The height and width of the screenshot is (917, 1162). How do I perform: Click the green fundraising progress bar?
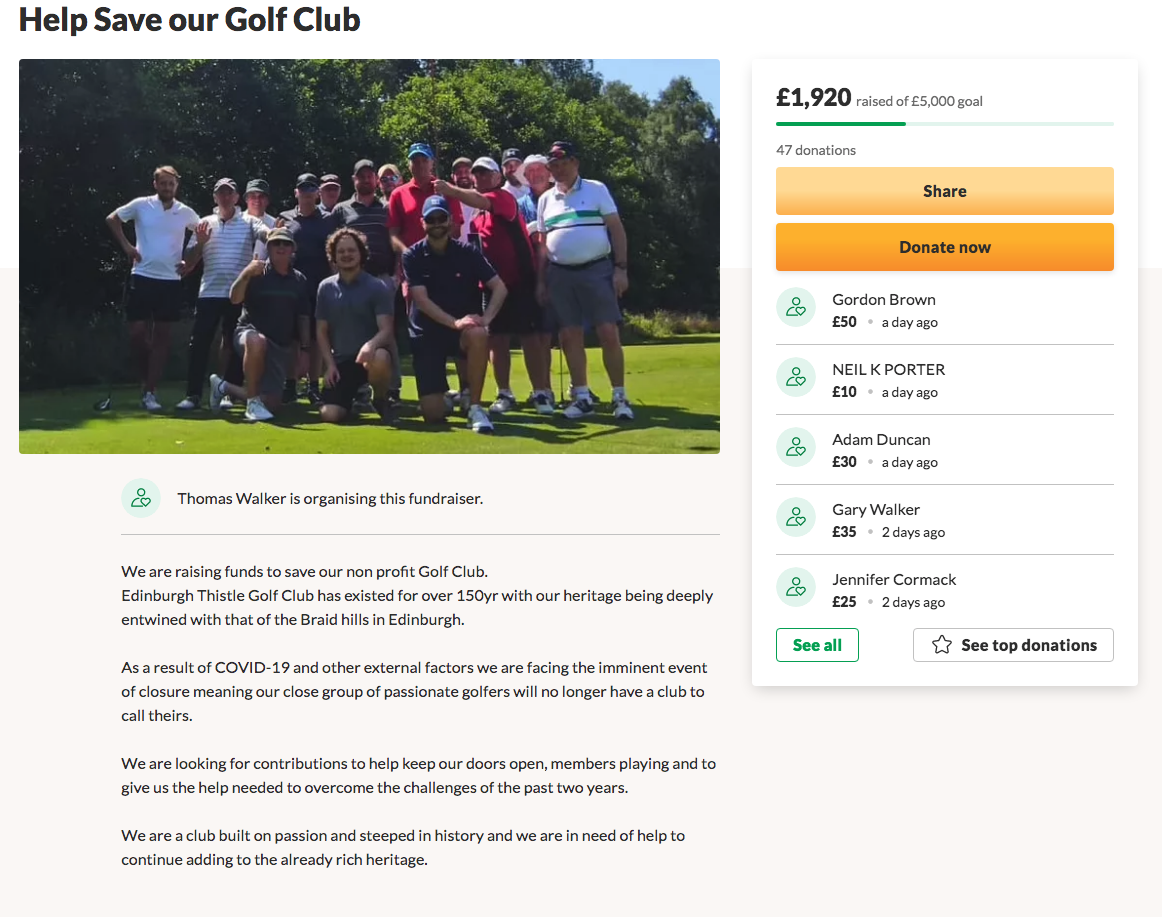[840, 123]
